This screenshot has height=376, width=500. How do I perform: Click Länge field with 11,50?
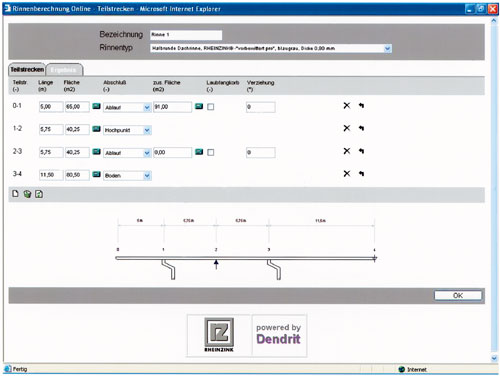[51, 175]
